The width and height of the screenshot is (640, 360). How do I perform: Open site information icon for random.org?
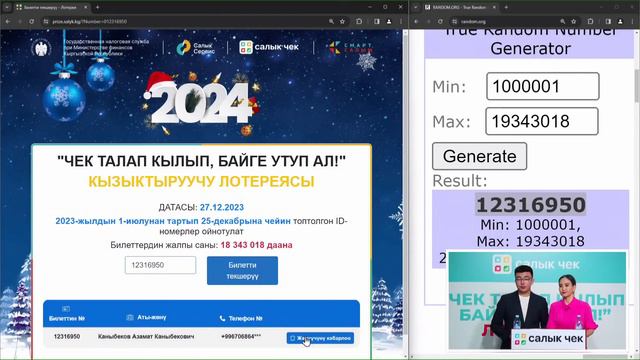[x=454, y=21]
